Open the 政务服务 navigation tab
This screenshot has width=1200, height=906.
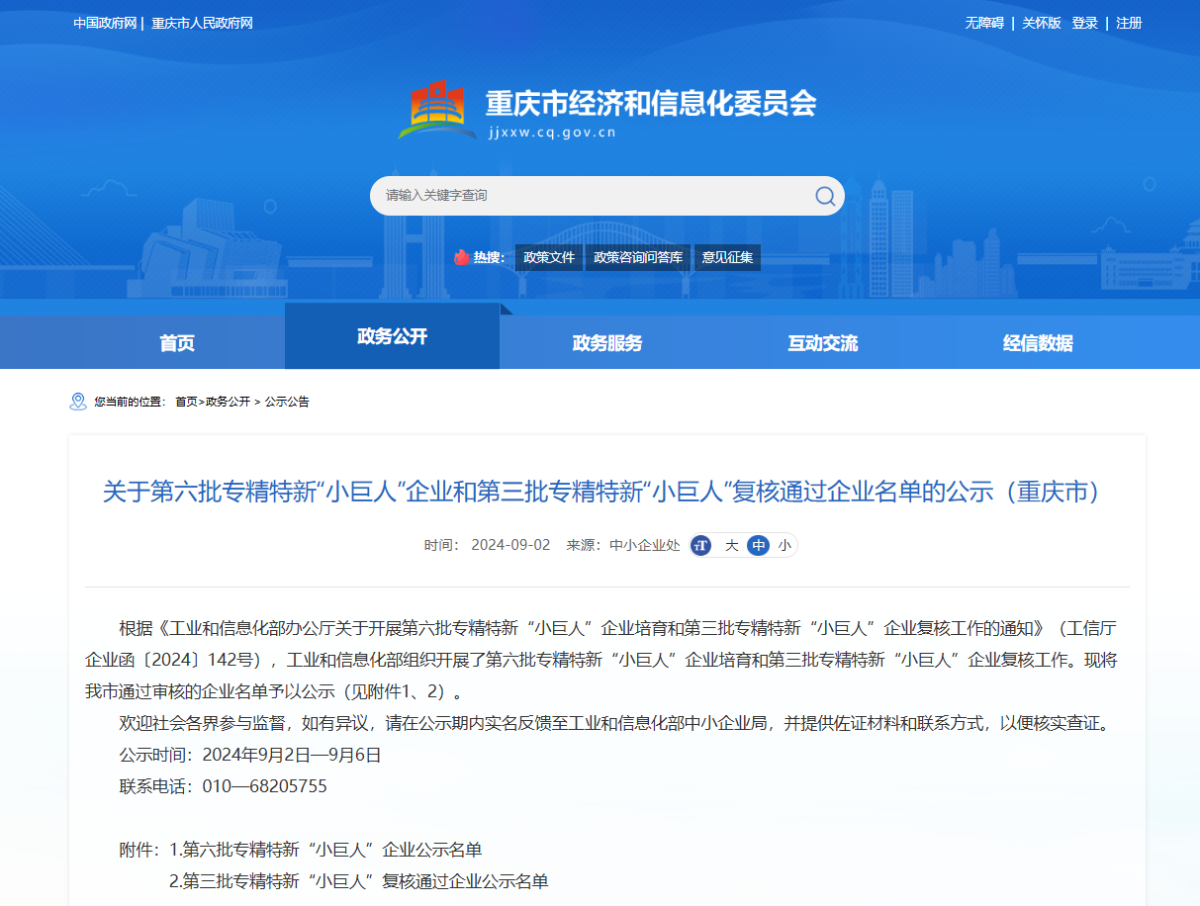tap(607, 343)
